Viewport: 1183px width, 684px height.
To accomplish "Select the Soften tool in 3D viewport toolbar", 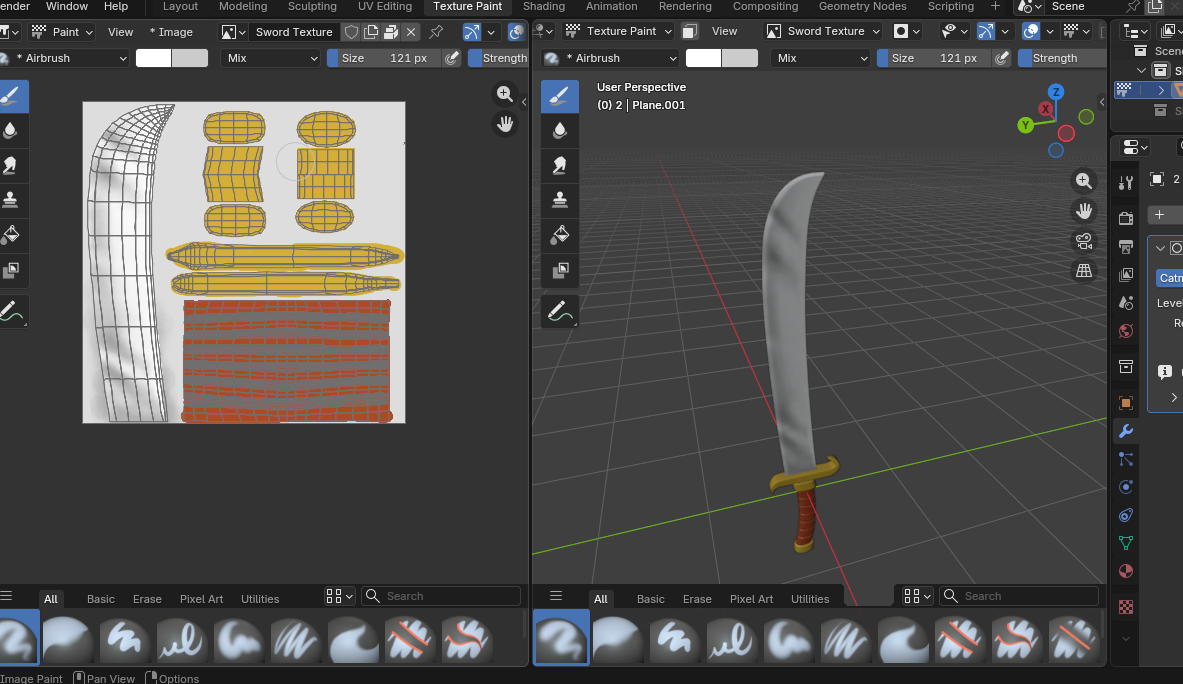I will coord(560,130).
